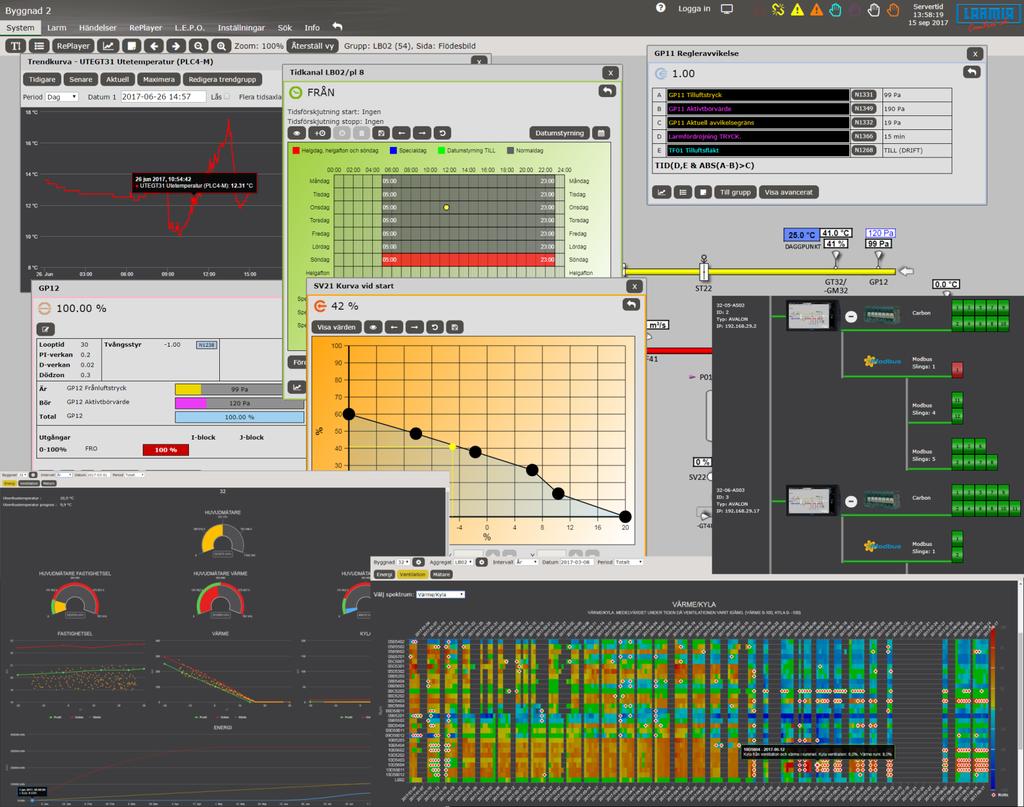Image resolution: width=1024 pixels, height=807 pixels.
Task: Open the Händelser menu
Action: pos(97,27)
